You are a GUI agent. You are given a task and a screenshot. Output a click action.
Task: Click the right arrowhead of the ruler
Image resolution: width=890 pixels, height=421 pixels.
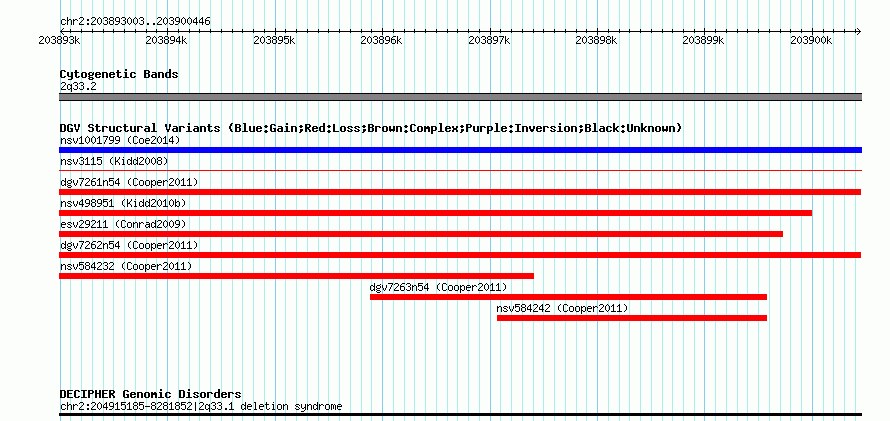pyautogui.click(x=858, y=31)
